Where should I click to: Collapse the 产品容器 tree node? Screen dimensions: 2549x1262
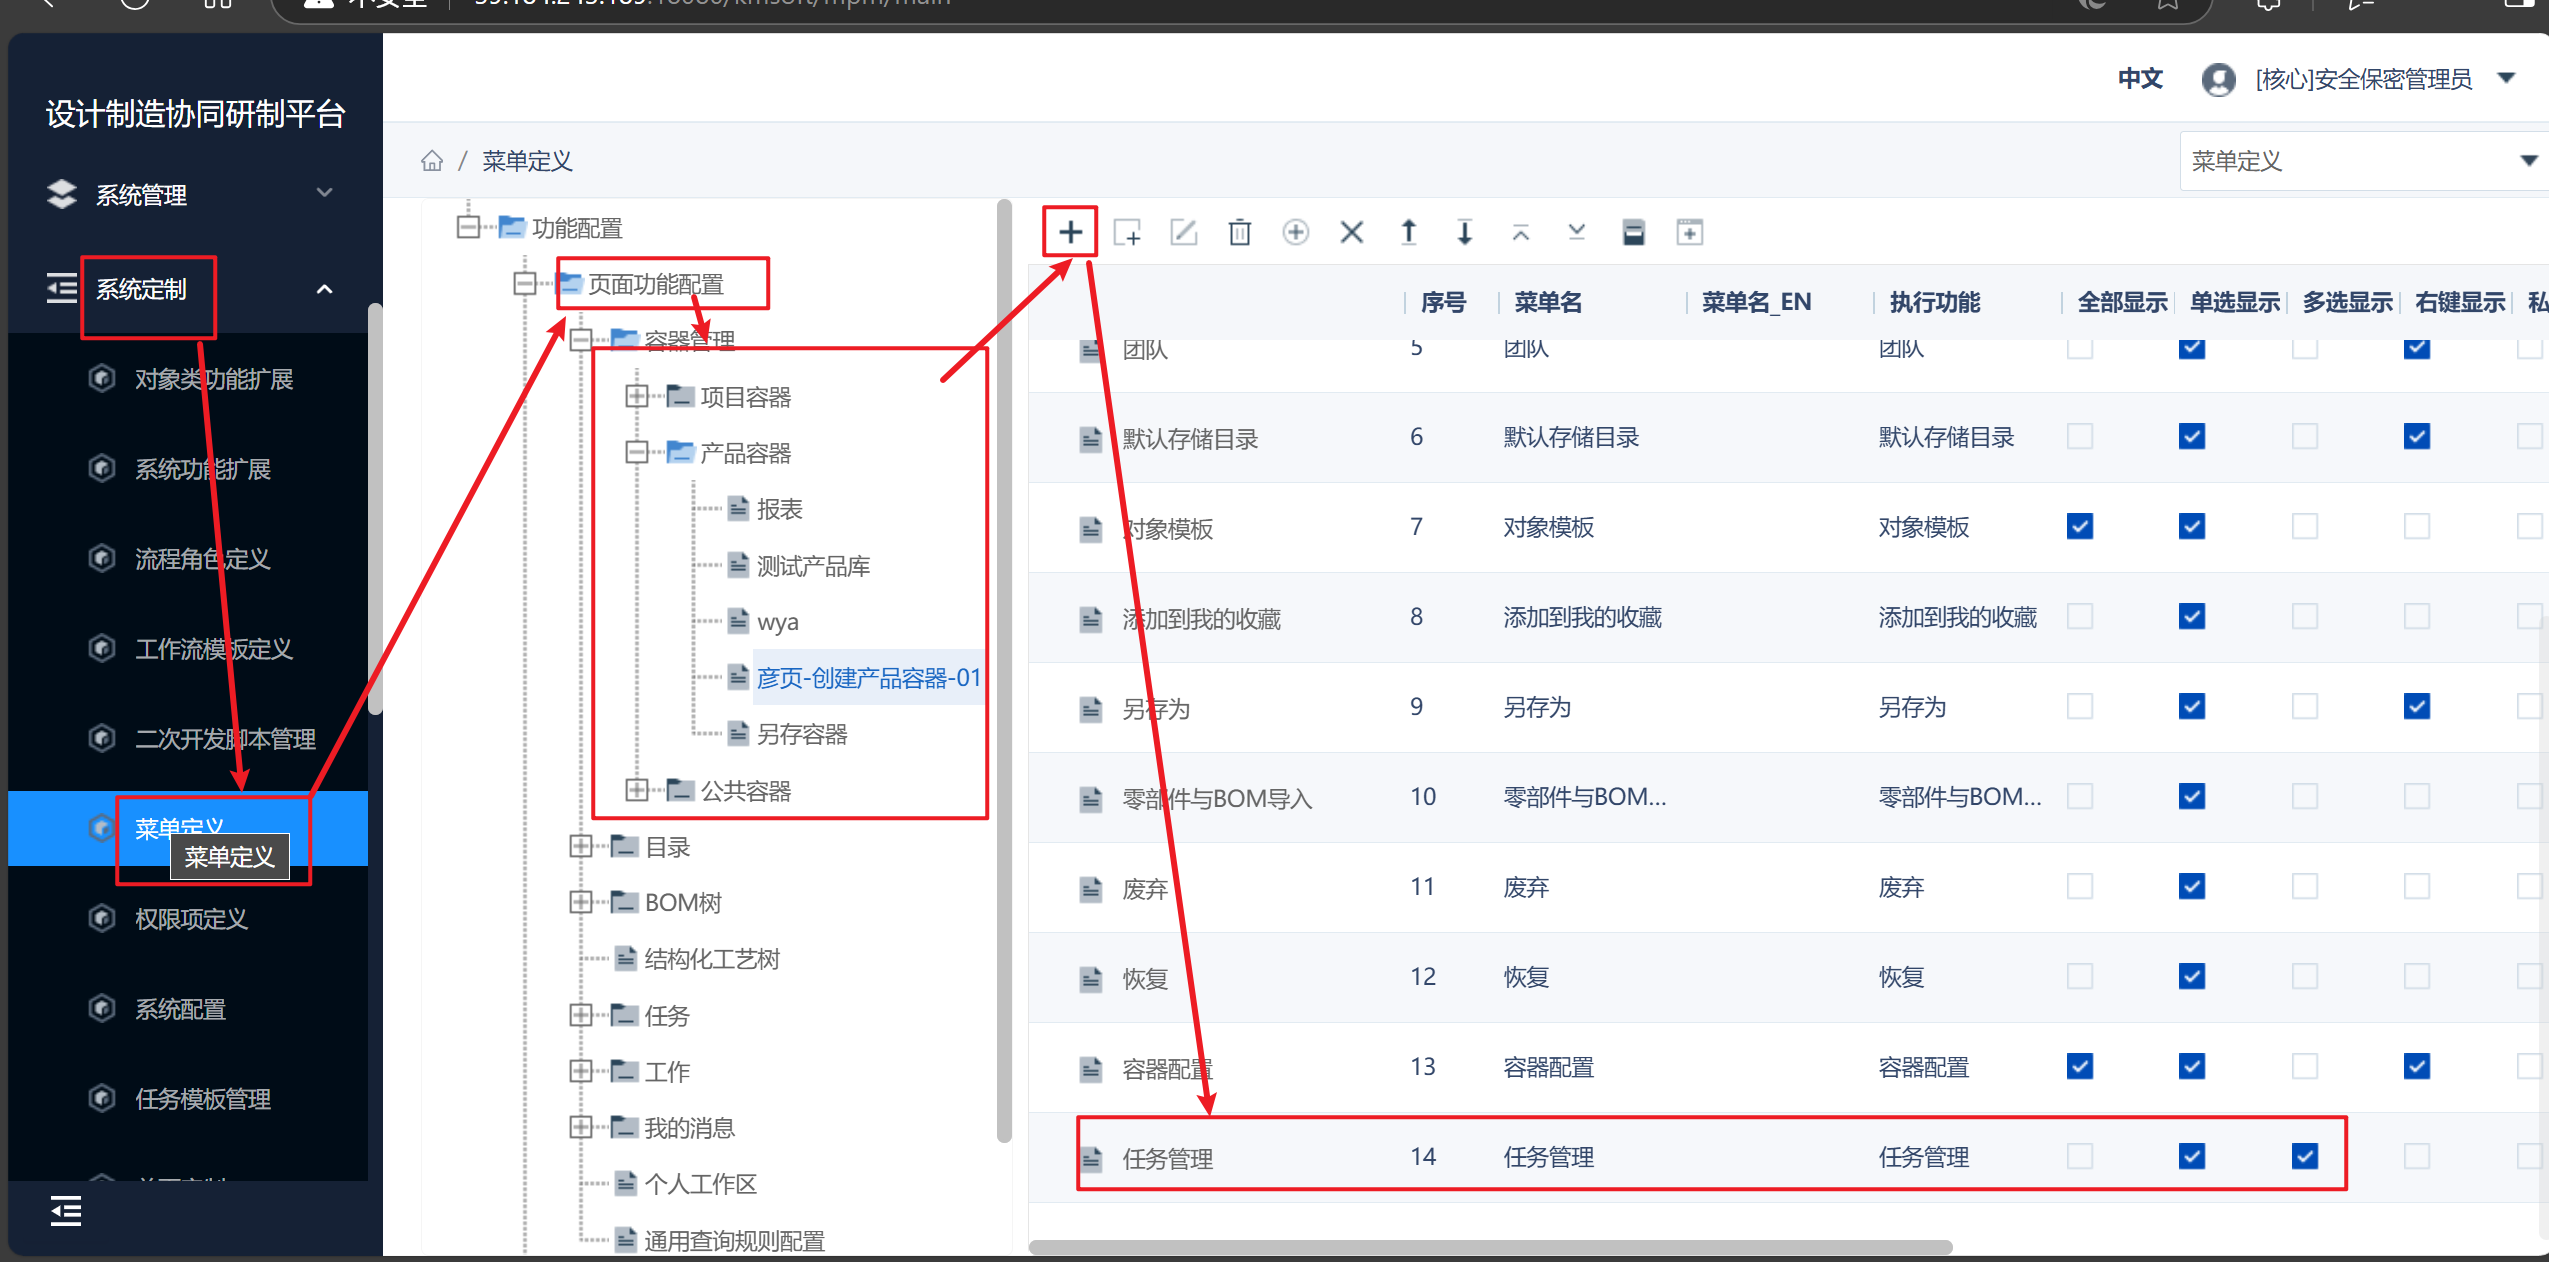tap(636, 452)
